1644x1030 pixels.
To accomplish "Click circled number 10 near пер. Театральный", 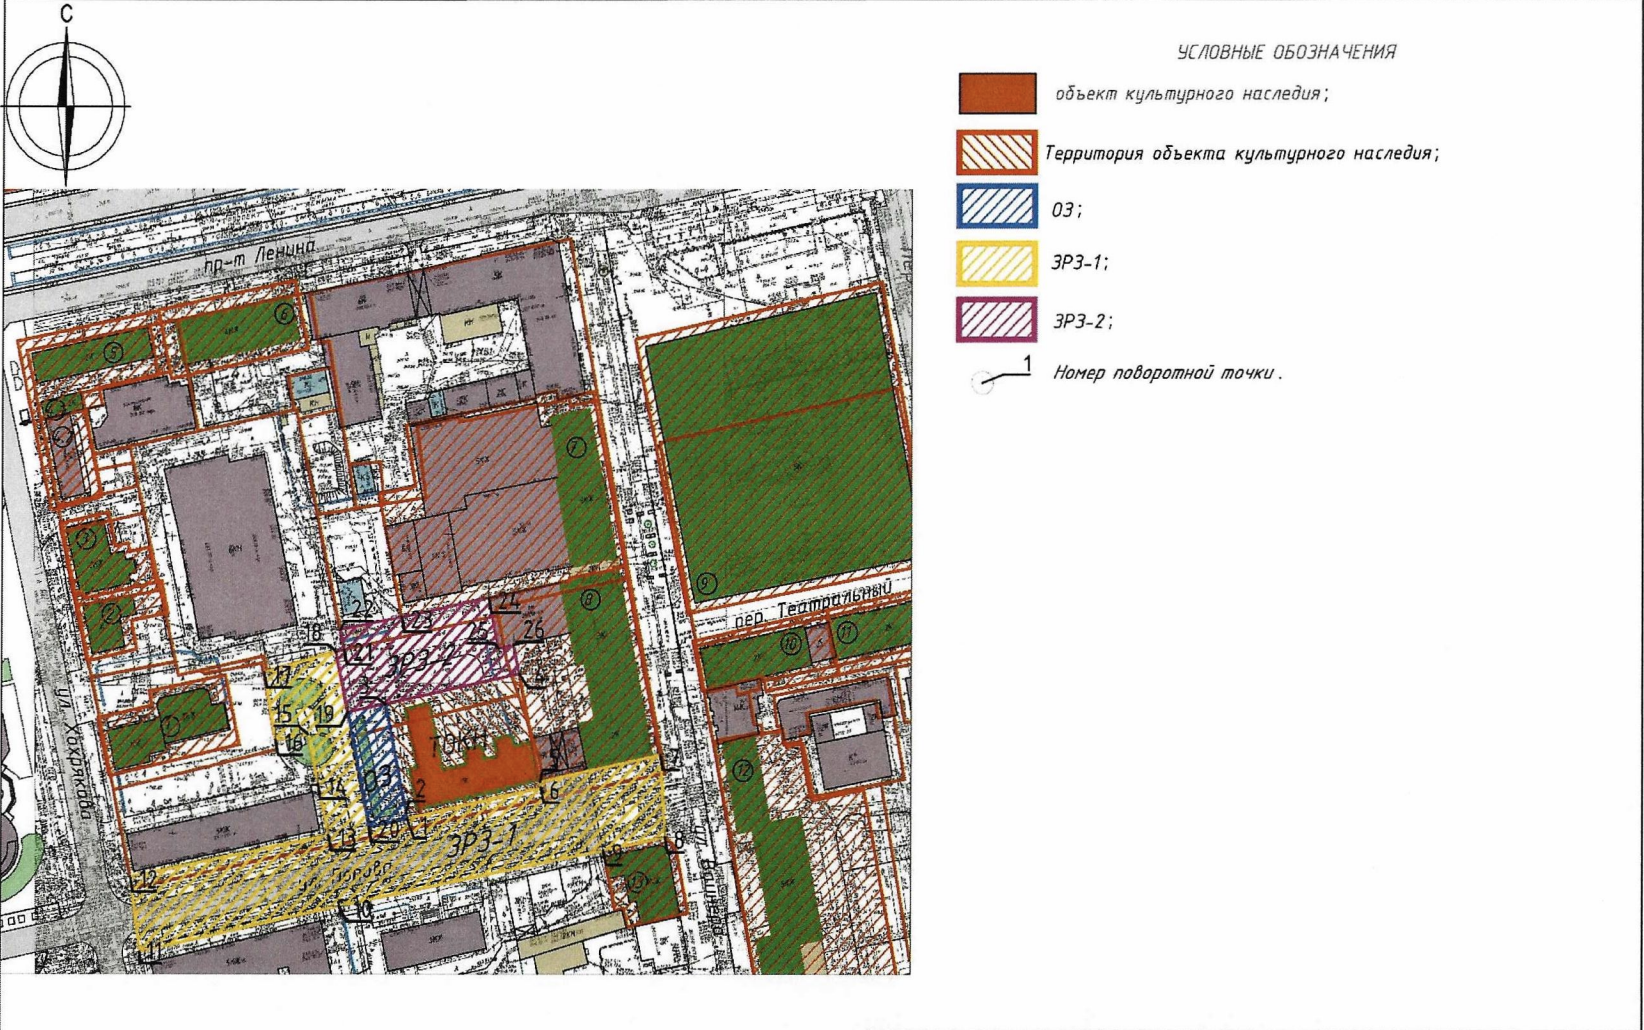I will pos(791,643).
